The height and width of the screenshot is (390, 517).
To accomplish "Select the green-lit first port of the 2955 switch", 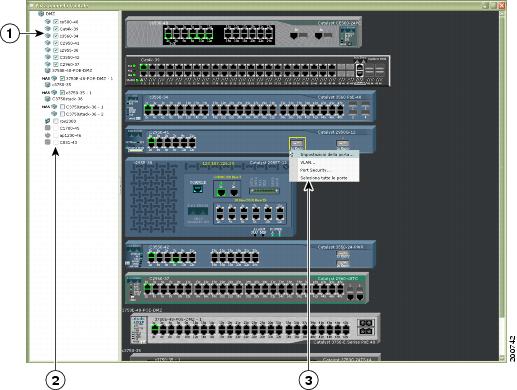I will pyautogui.click(x=221, y=191).
